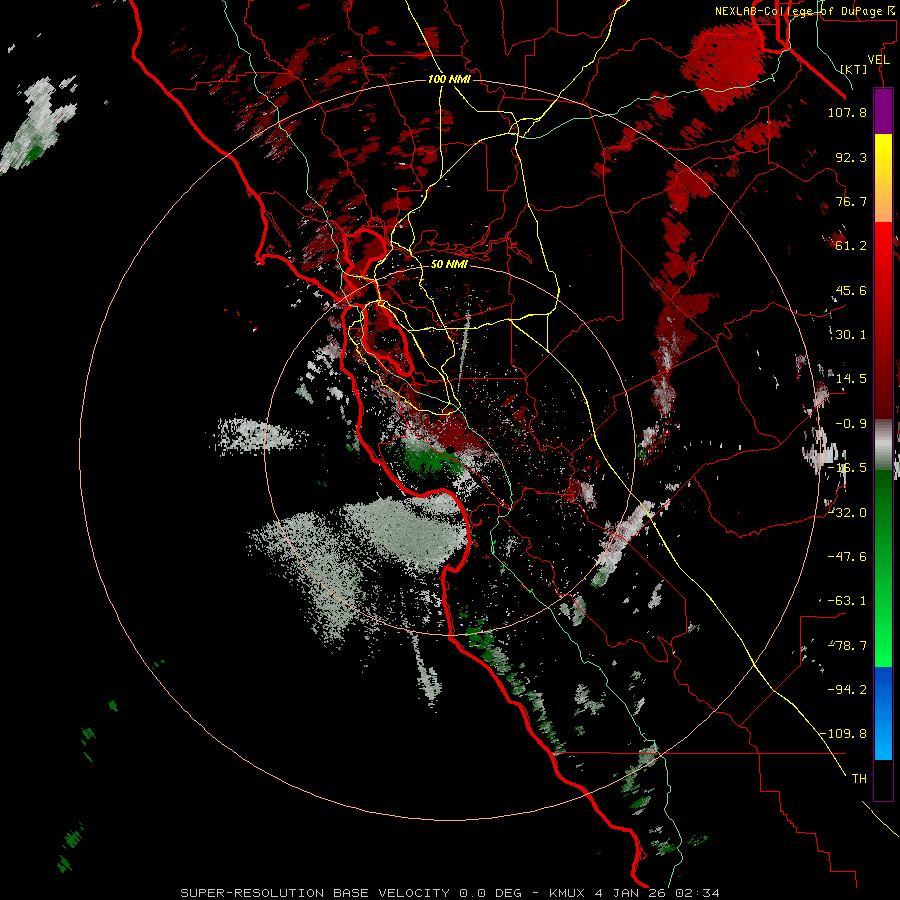Click the 30.1 velocity scale value

click(851, 335)
